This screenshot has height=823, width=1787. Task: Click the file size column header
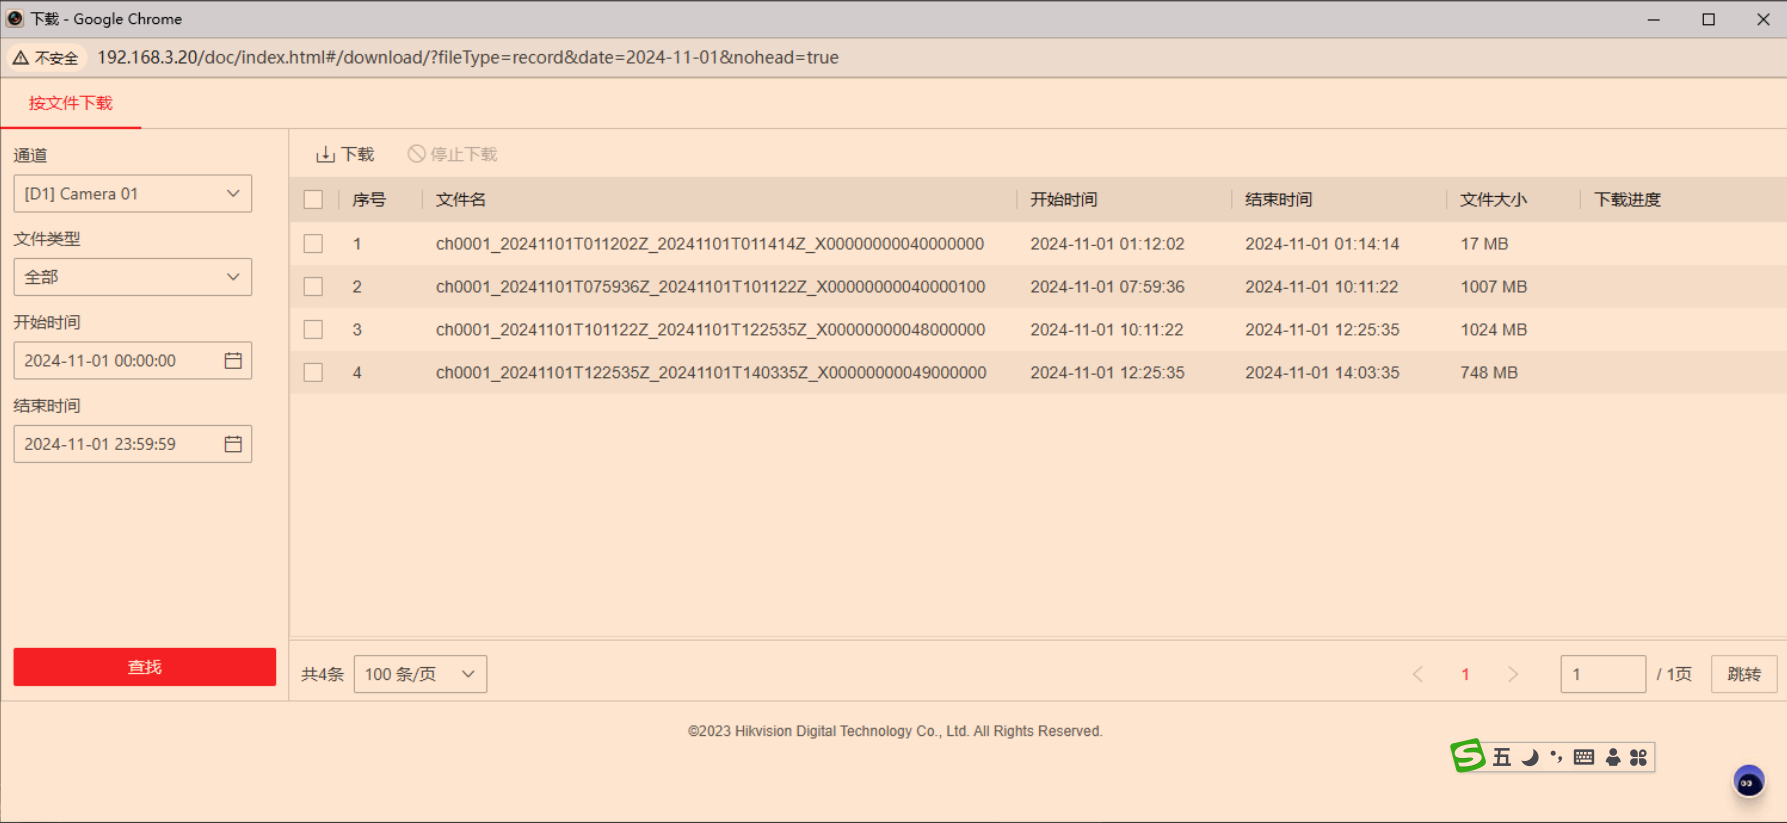[1494, 200]
